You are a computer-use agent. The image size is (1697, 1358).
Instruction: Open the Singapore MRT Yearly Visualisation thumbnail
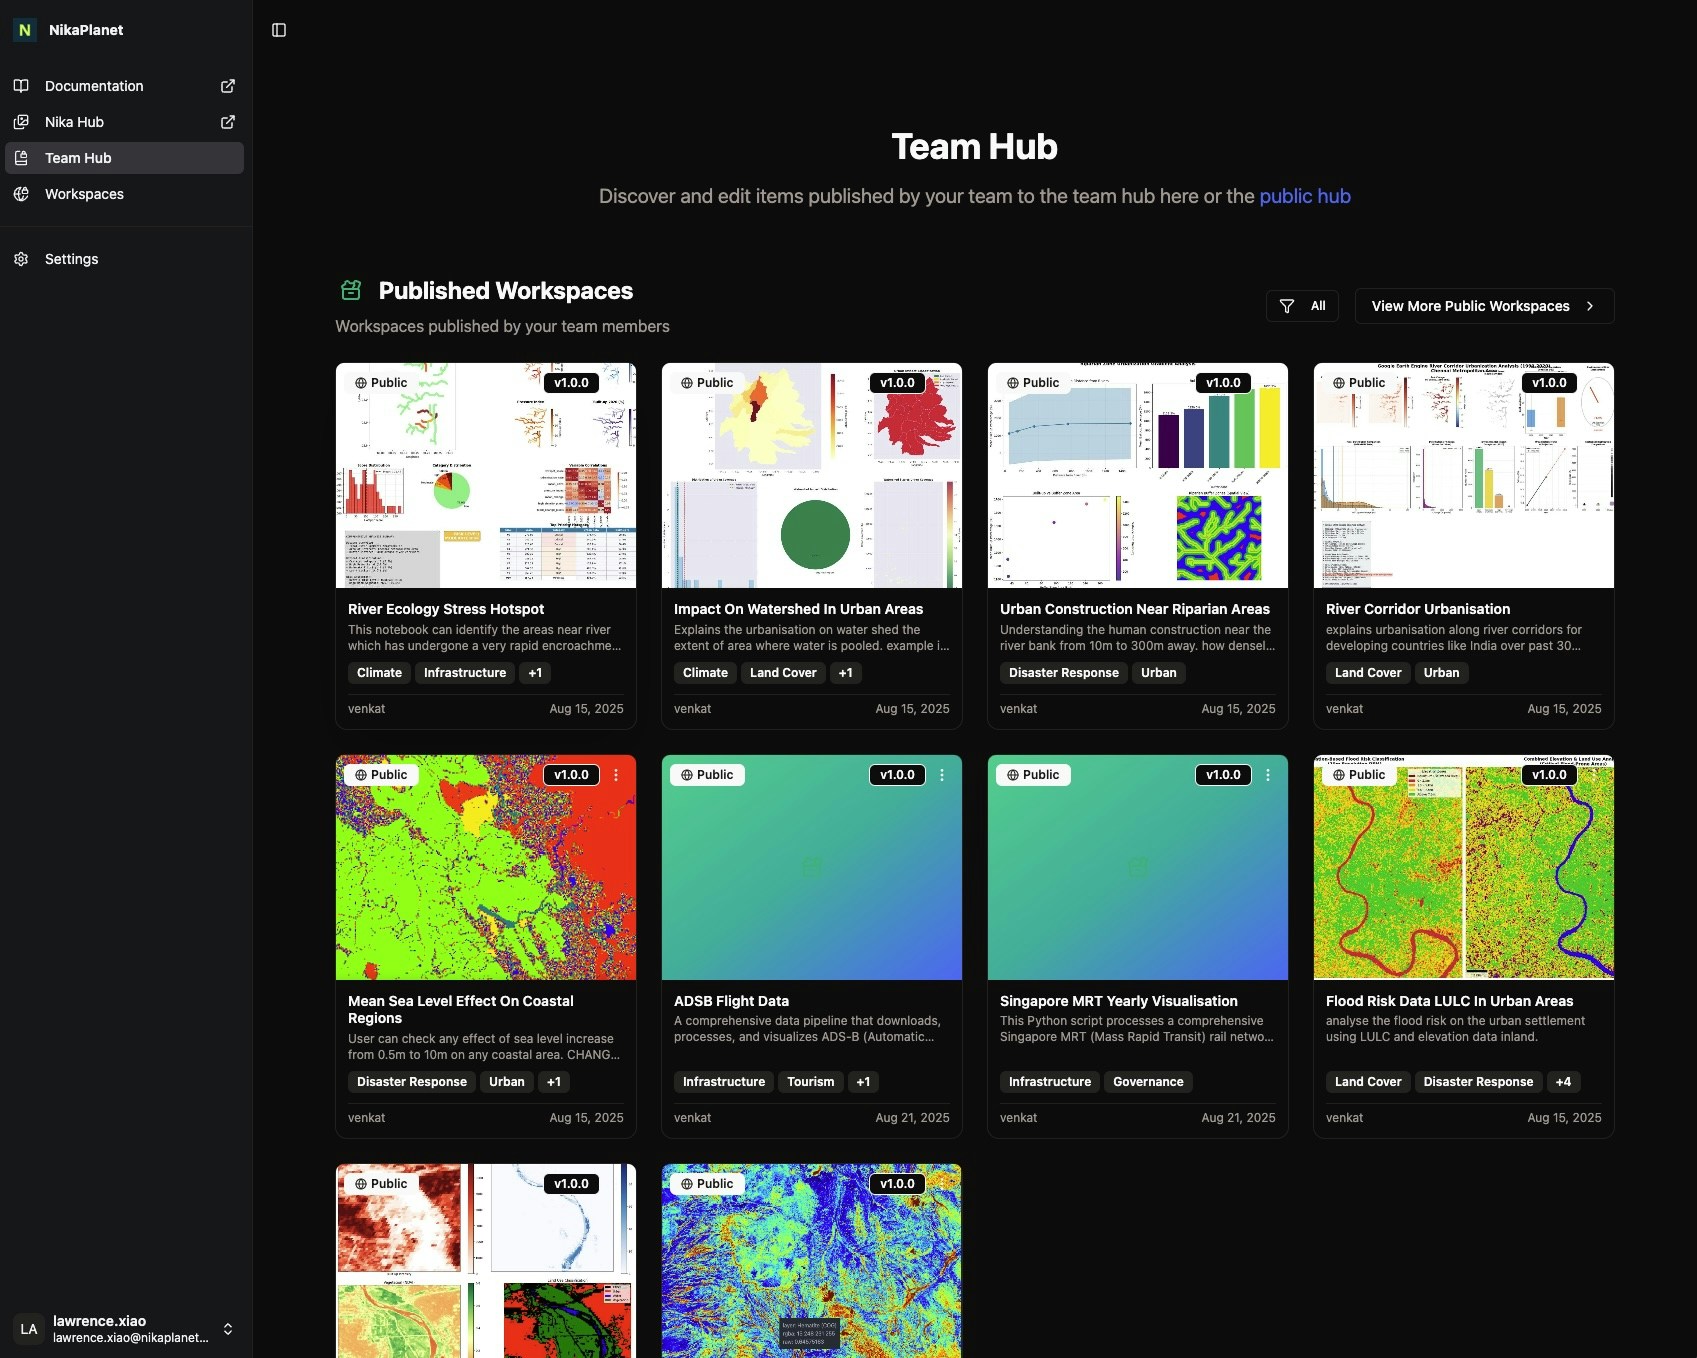[x=1138, y=867]
